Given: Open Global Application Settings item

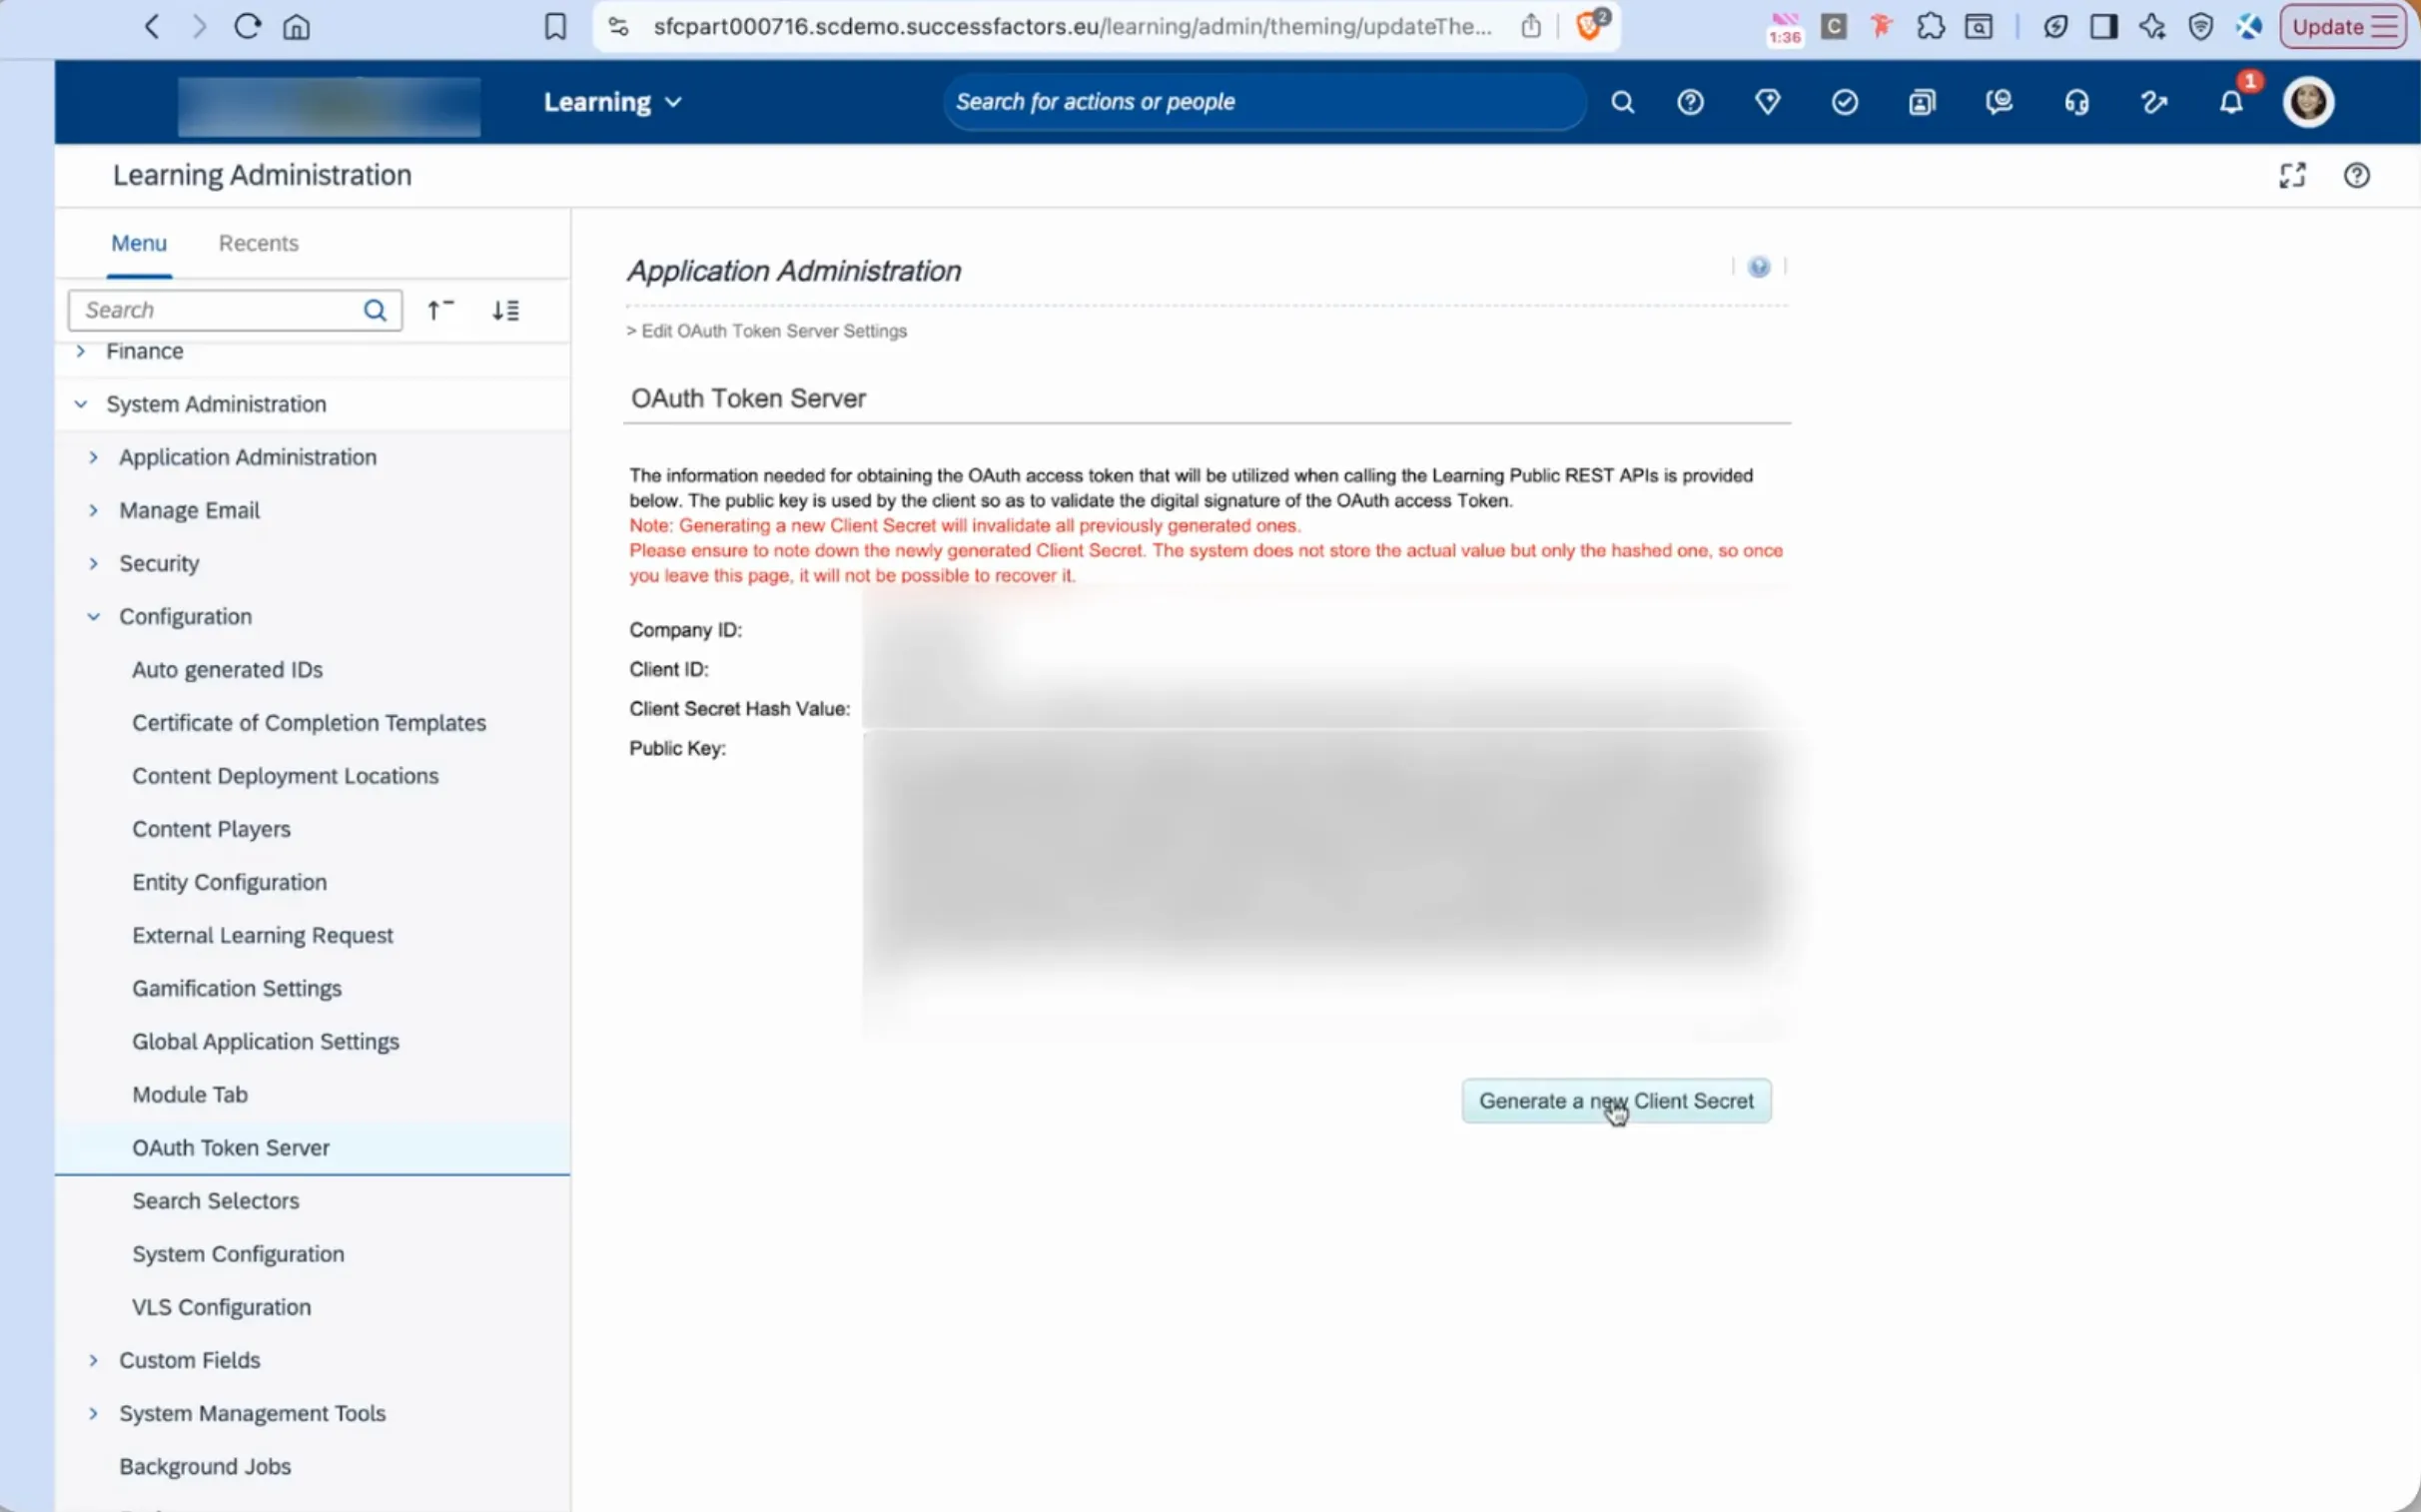Looking at the screenshot, I should (265, 1041).
